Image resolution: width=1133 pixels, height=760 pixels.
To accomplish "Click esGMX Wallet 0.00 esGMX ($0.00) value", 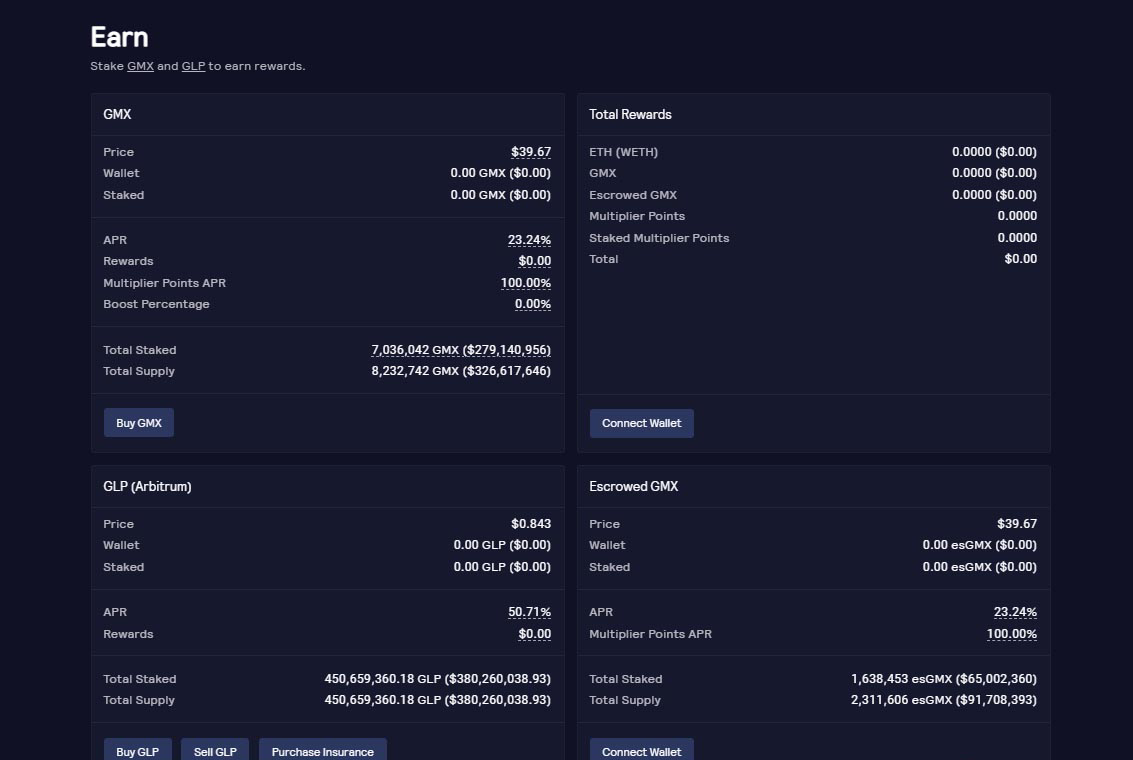I will (979, 545).
